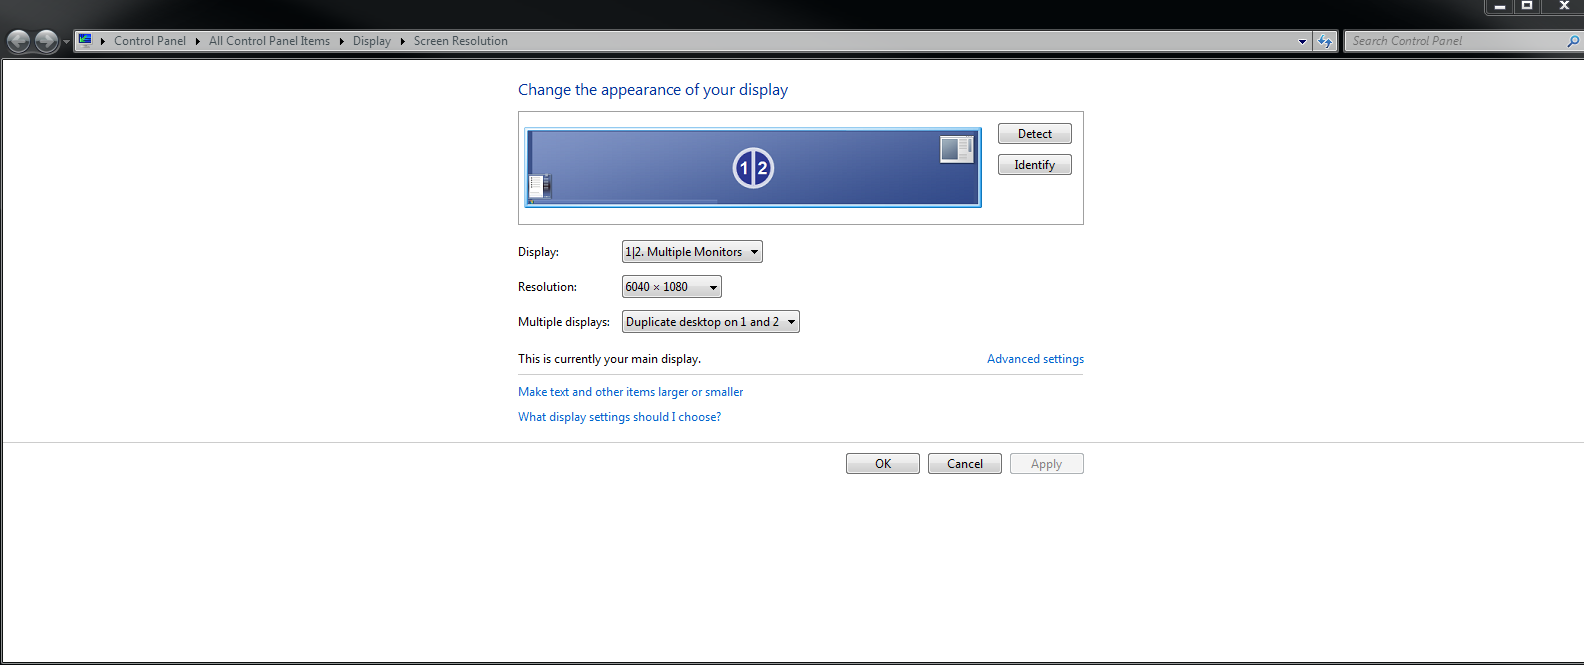1584x665 pixels.
Task: Confirm changes with the OK button
Action: 882,464
